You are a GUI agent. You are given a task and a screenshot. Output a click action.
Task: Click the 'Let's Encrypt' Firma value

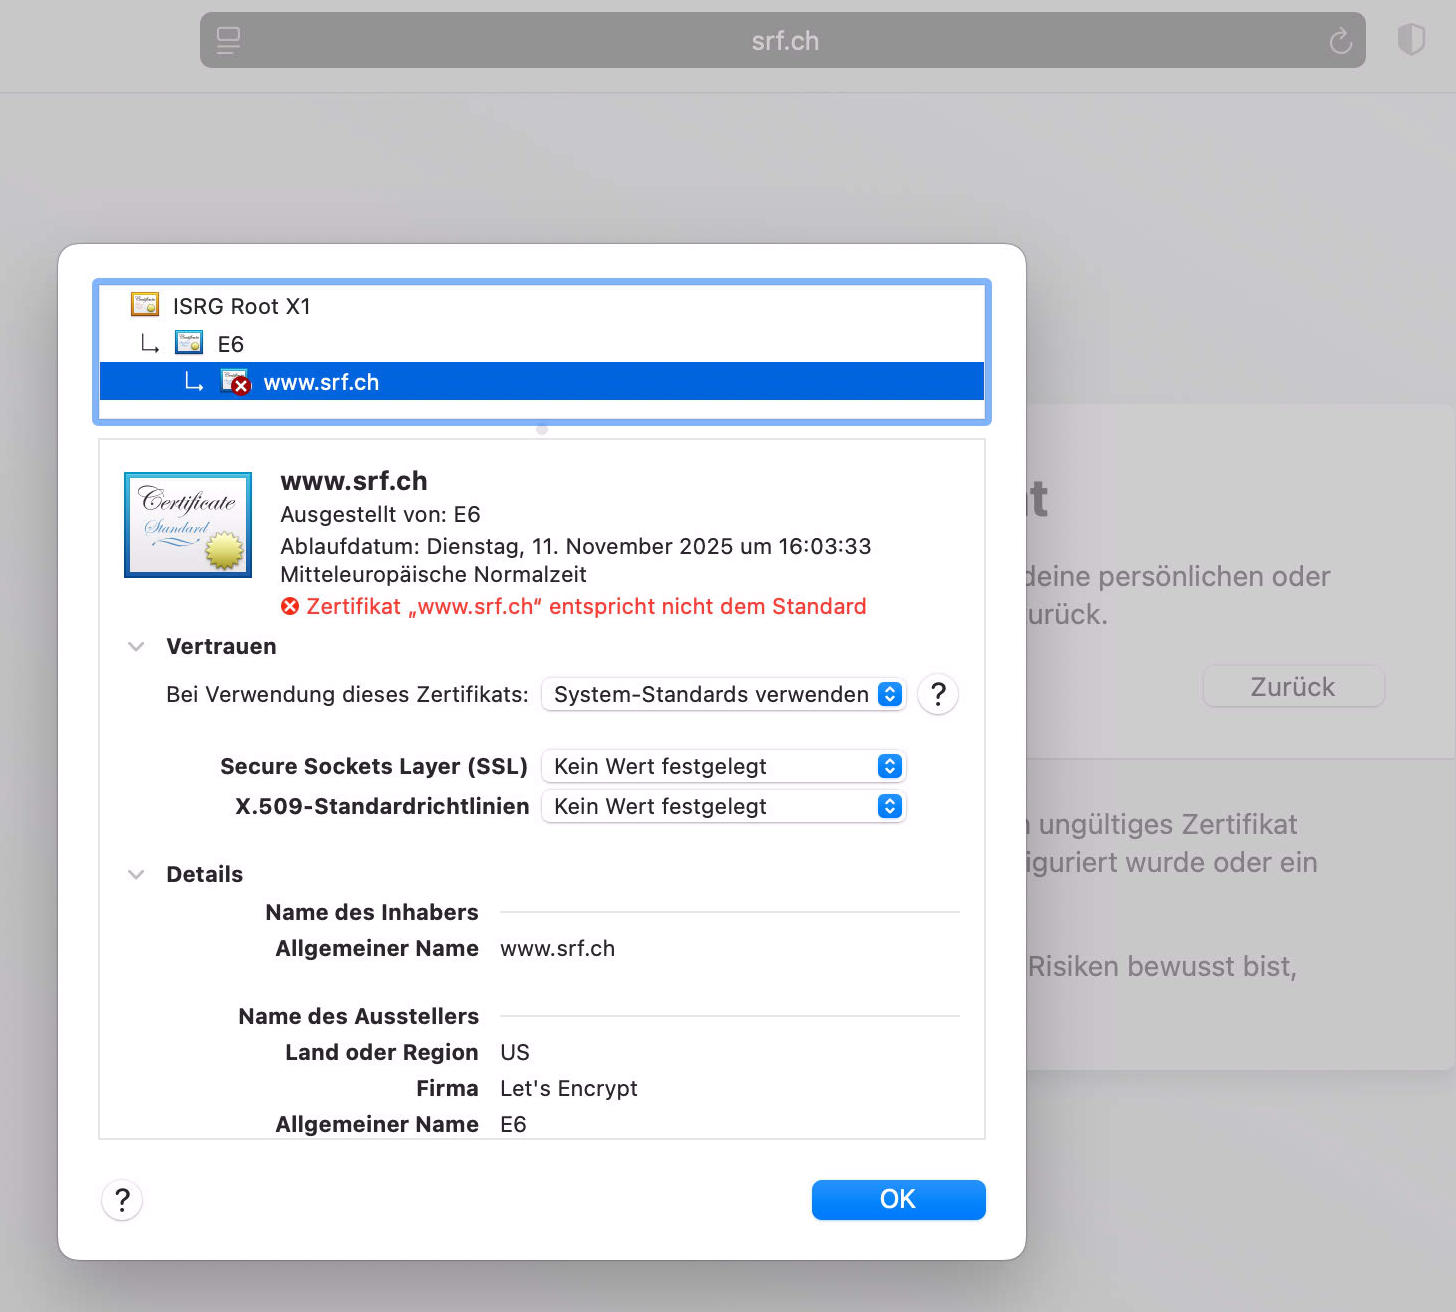(569, 1089)
